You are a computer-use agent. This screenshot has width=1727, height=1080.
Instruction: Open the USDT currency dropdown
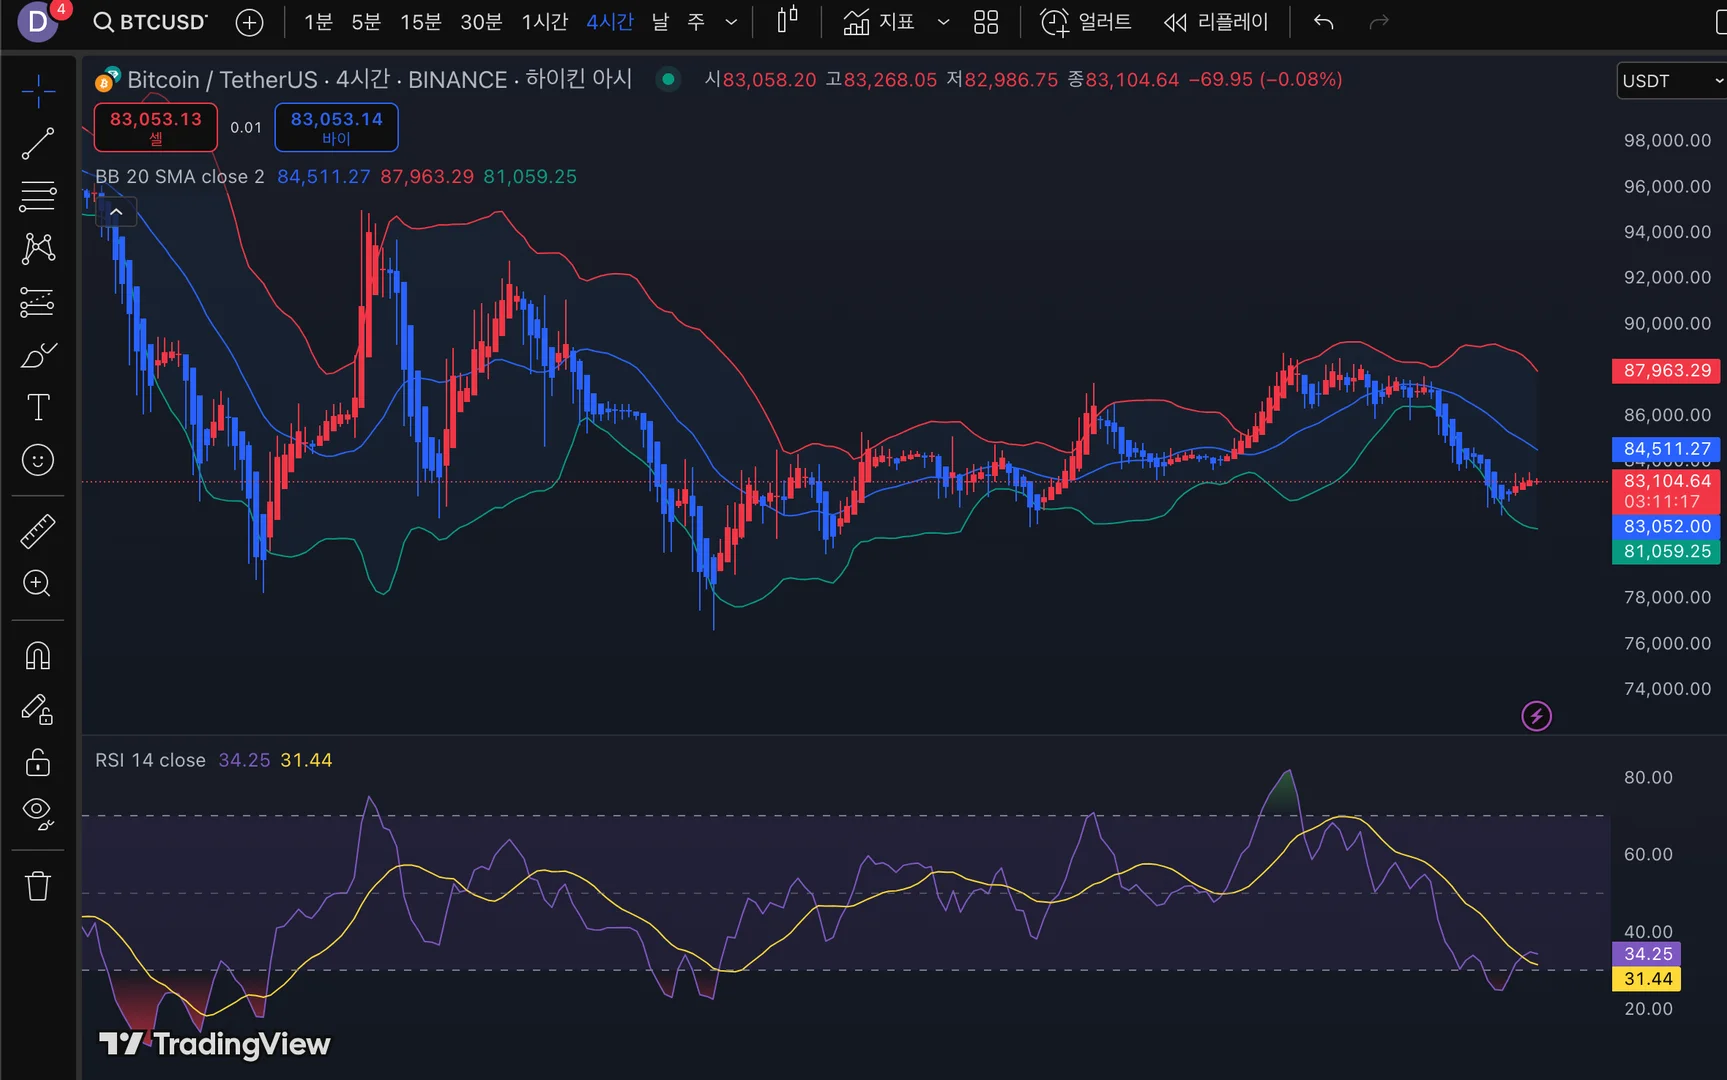click(1671, 81)
